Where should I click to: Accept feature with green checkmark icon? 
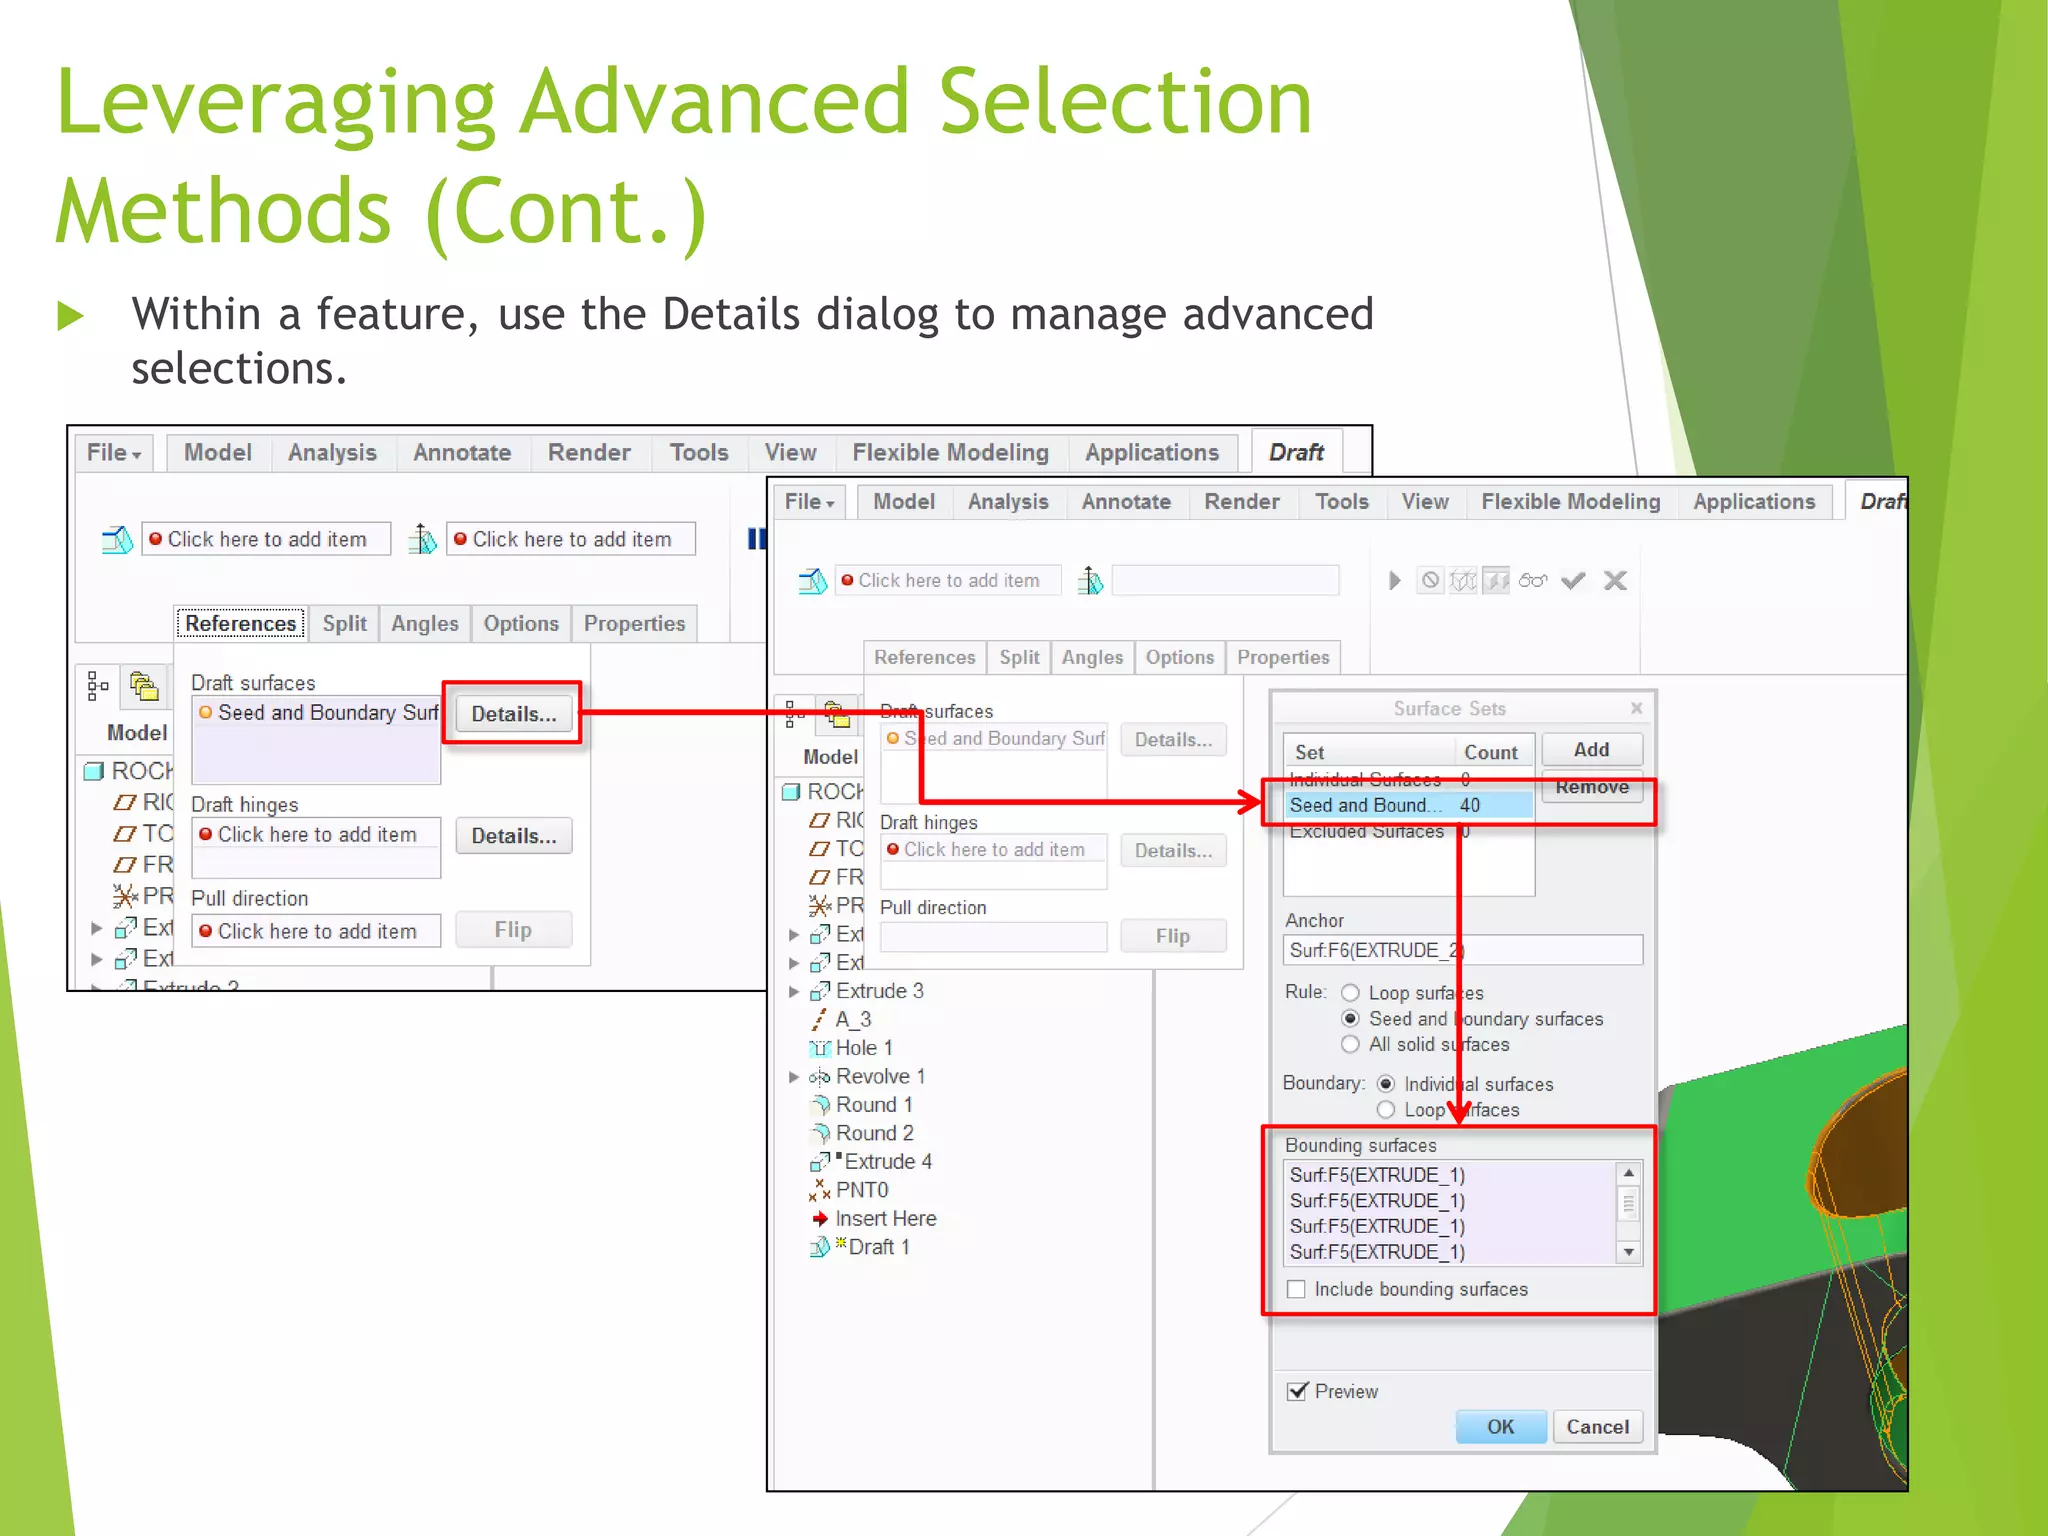[1573, 581]
